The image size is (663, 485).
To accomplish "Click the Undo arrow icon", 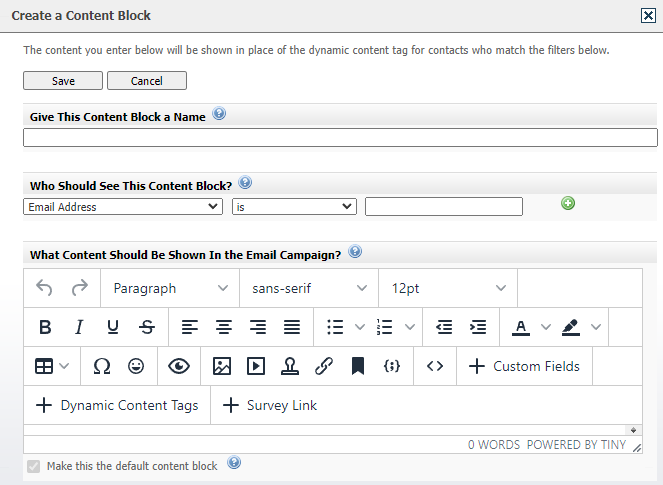I will click(44, 288).
